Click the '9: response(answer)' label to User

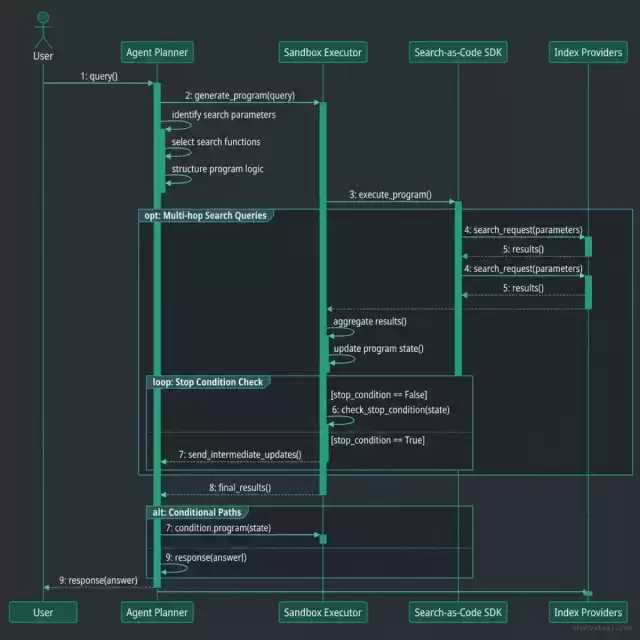pos(98,580)
